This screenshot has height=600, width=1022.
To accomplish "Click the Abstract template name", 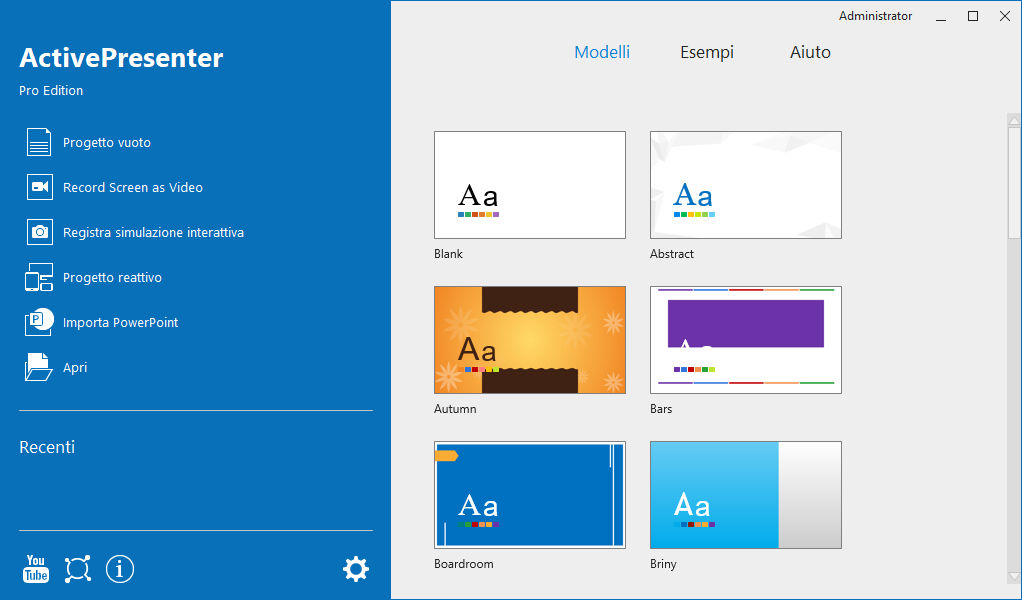I will click(672, 254).
